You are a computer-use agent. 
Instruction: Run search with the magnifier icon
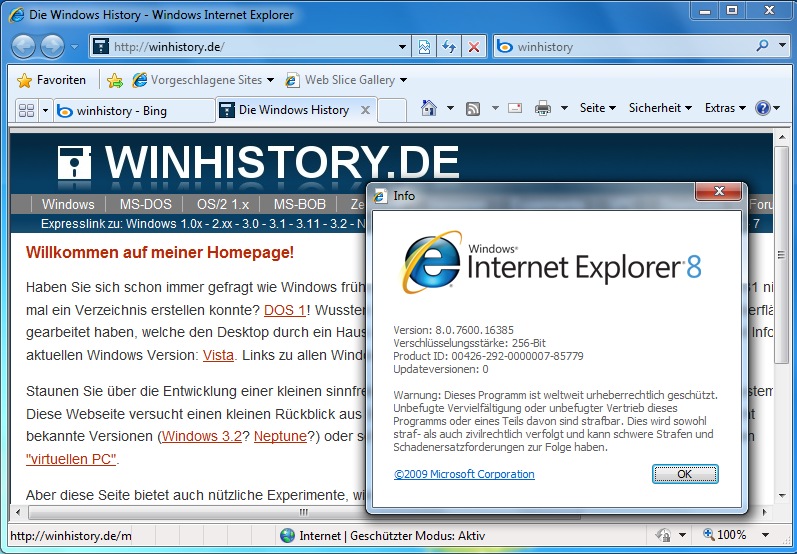click(x=762, y=46)
